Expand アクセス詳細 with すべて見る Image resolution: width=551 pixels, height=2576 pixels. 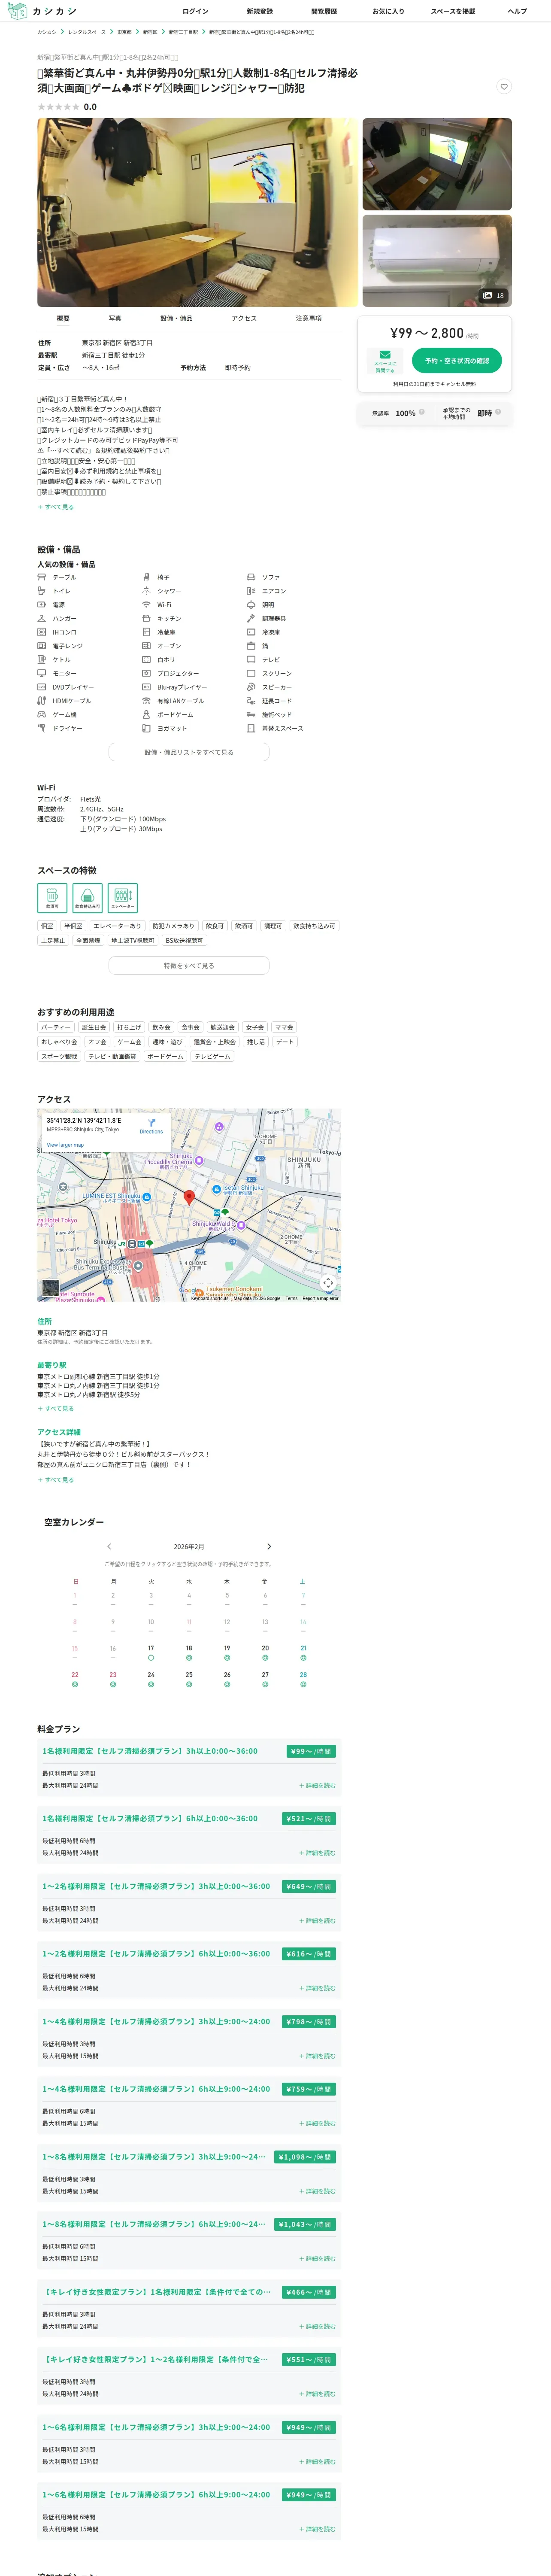56,1479
